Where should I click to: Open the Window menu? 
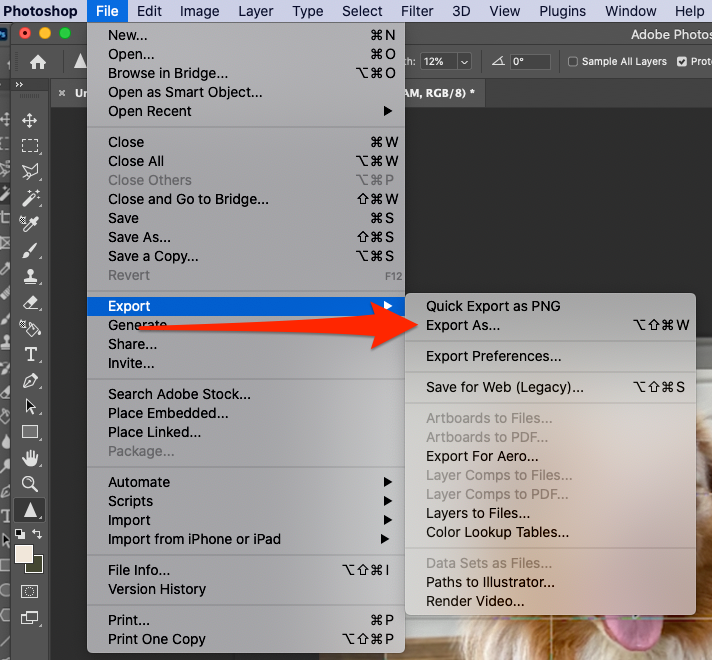pos(630,11)
